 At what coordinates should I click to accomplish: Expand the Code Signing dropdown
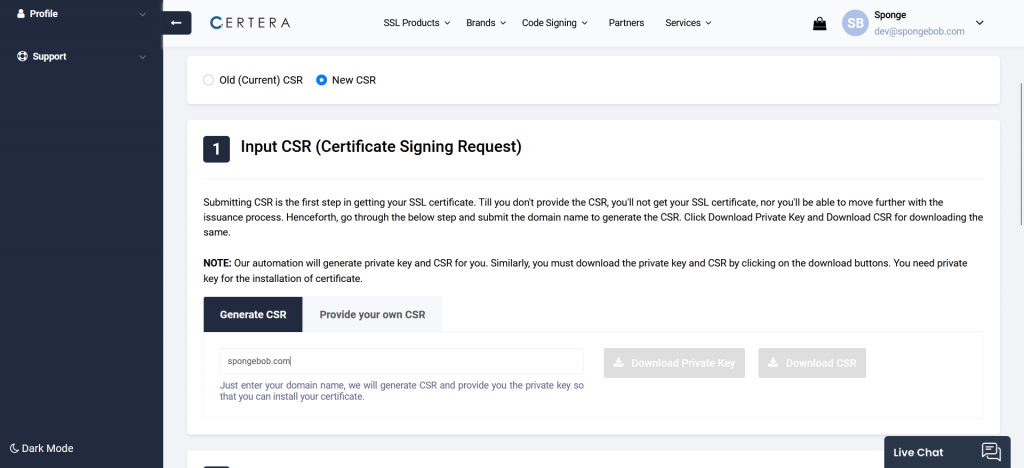pos(554,23)
